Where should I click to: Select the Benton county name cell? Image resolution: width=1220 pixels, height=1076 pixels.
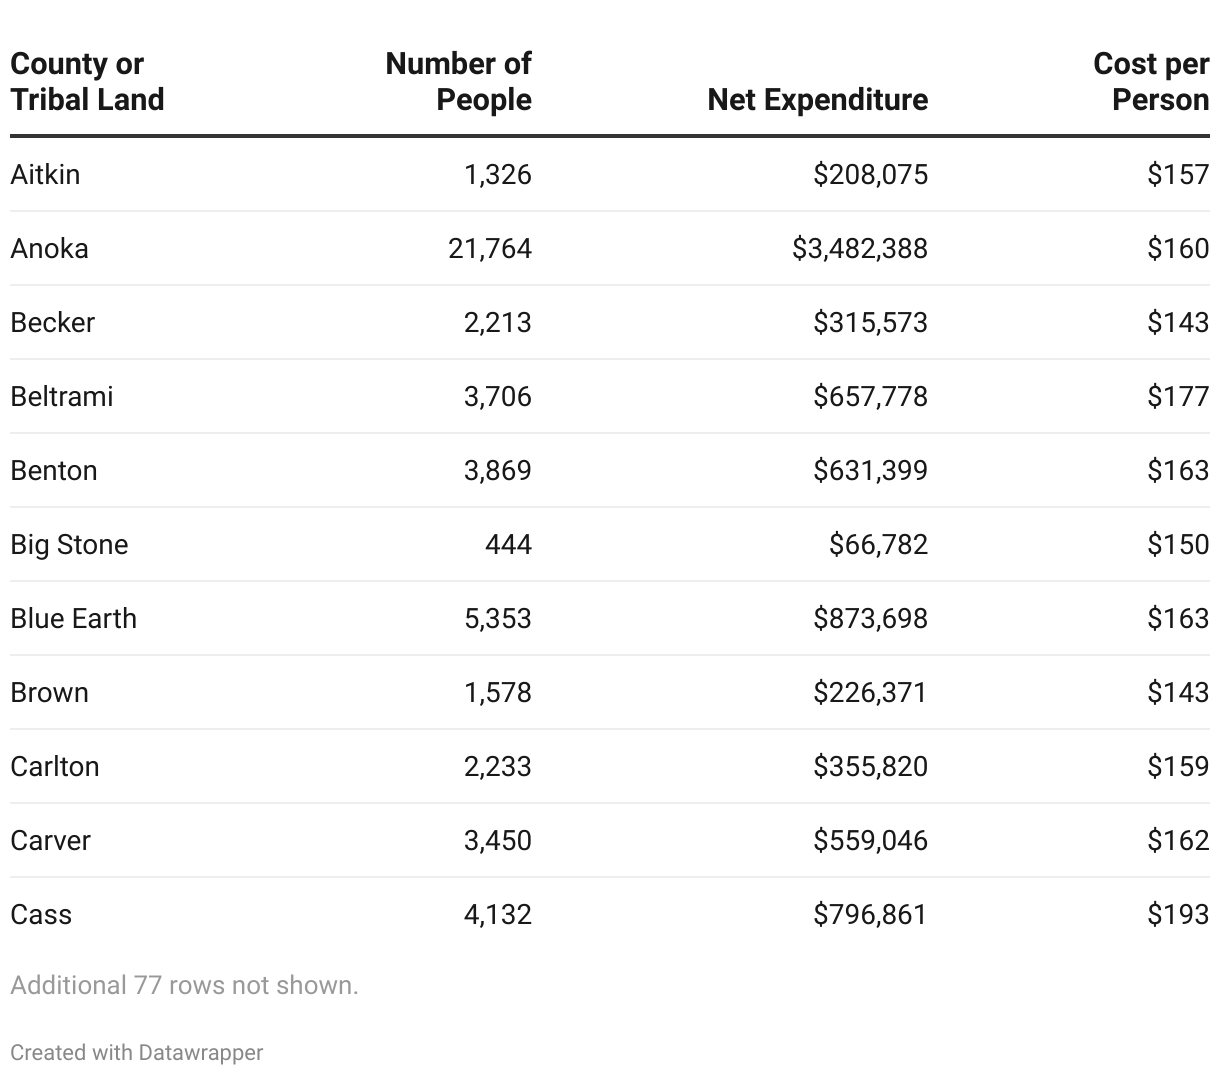point(54,471)
